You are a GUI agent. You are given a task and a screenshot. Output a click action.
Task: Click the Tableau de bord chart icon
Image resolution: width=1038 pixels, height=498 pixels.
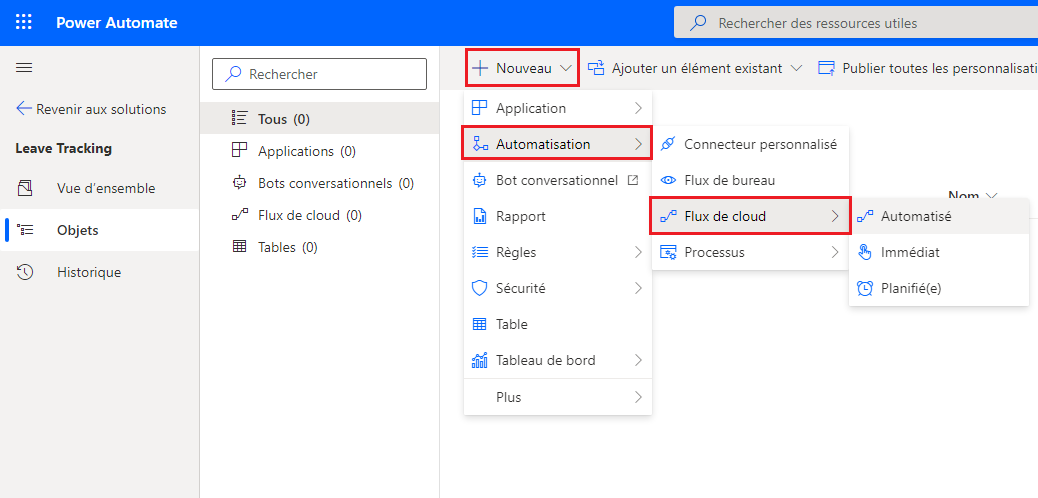point(479,360)
